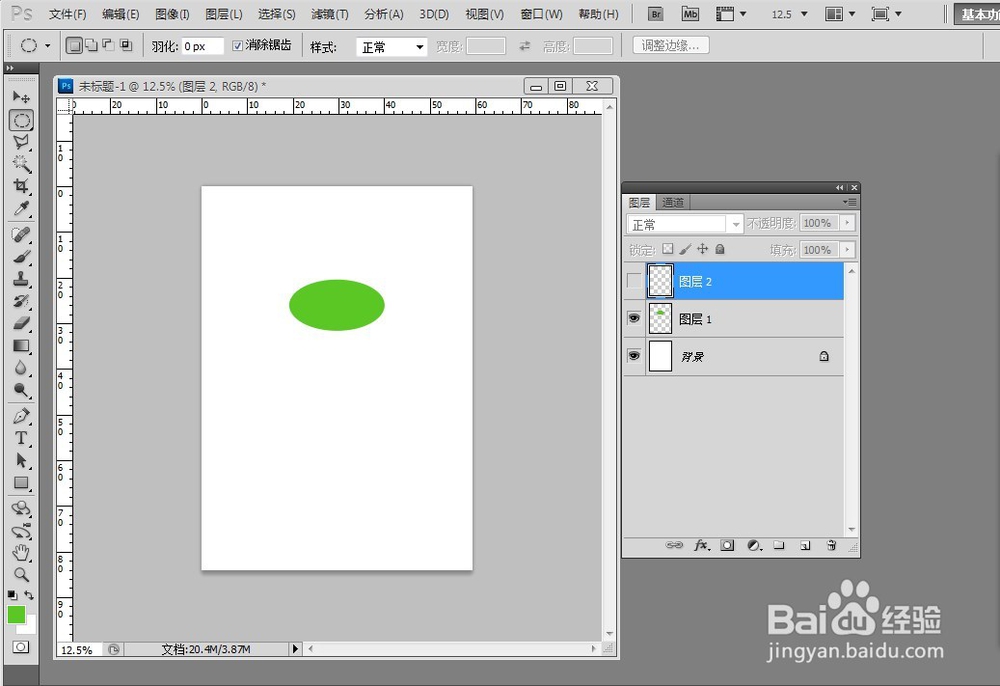Select the 3D Rotate tool
The image size is (1000, 686).
(x=21, y=509)
